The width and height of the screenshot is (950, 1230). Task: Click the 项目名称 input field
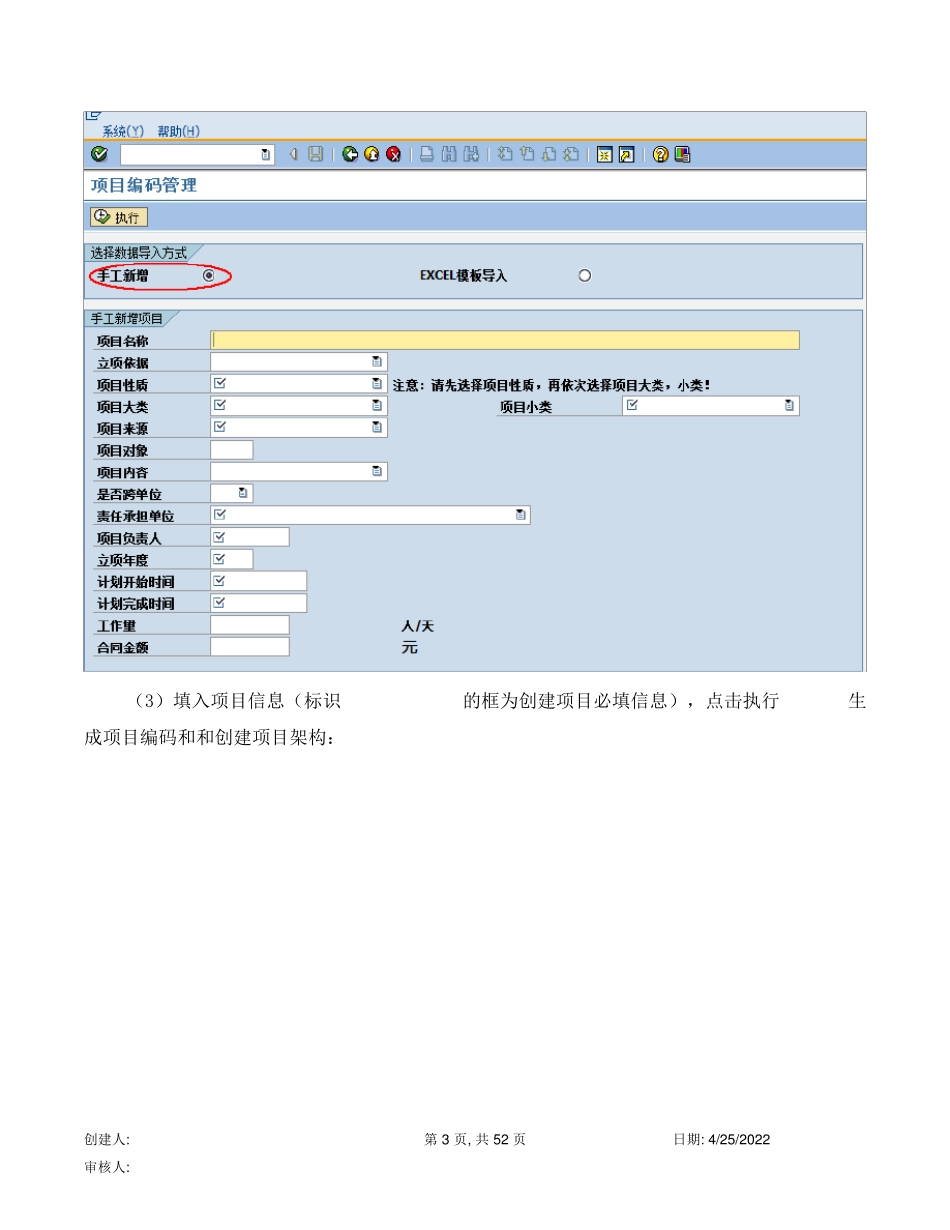pyautogui.click(x=505, y=340)
